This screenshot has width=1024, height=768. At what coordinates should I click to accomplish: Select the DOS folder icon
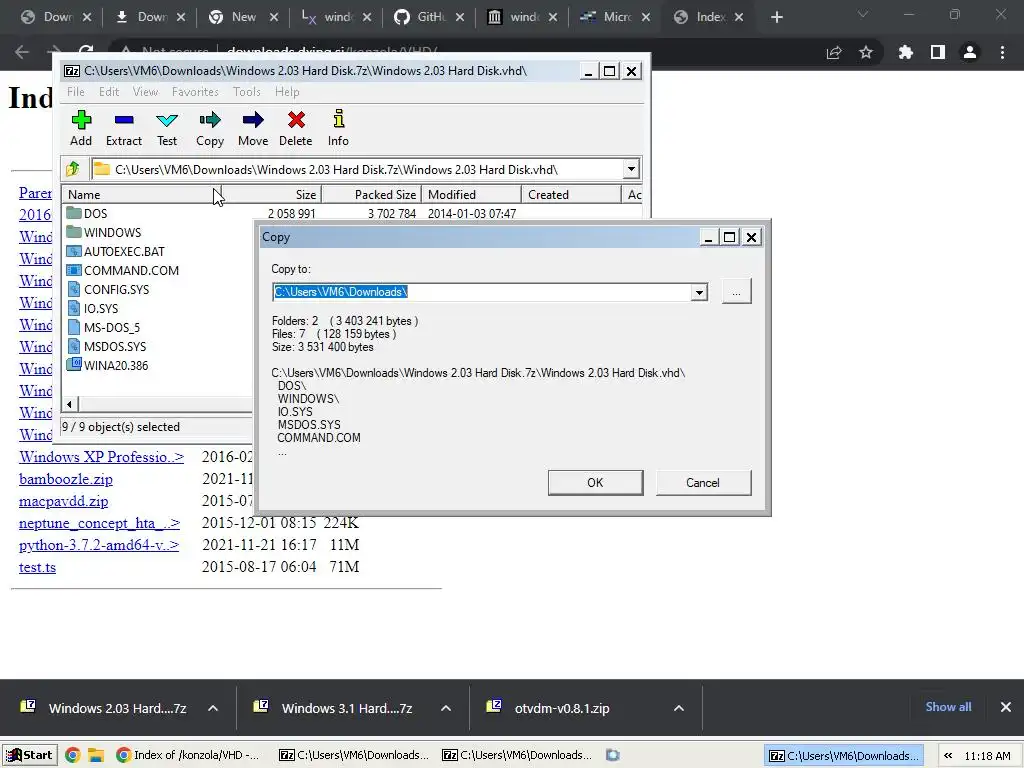click(74, 214)
